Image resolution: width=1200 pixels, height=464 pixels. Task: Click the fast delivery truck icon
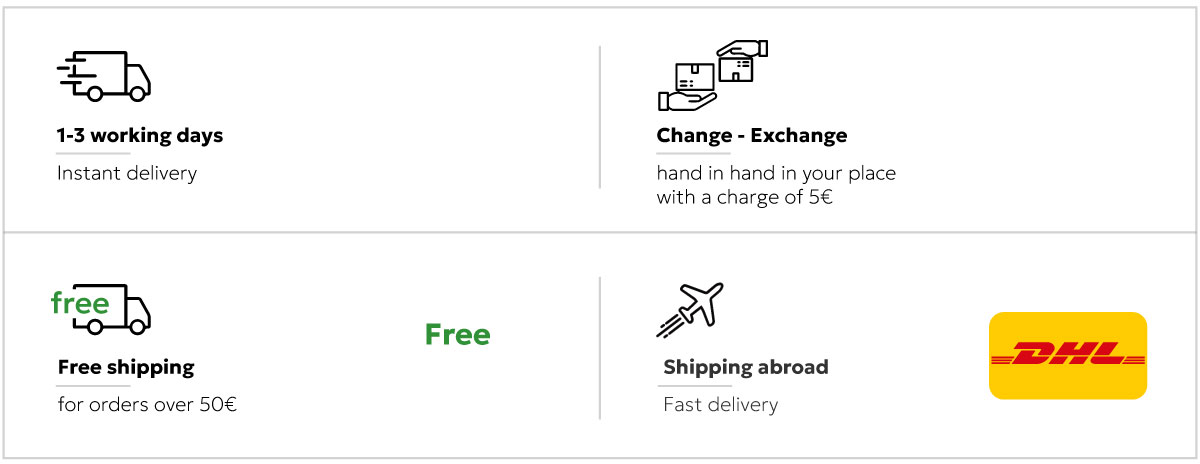[x=103, y=76]
